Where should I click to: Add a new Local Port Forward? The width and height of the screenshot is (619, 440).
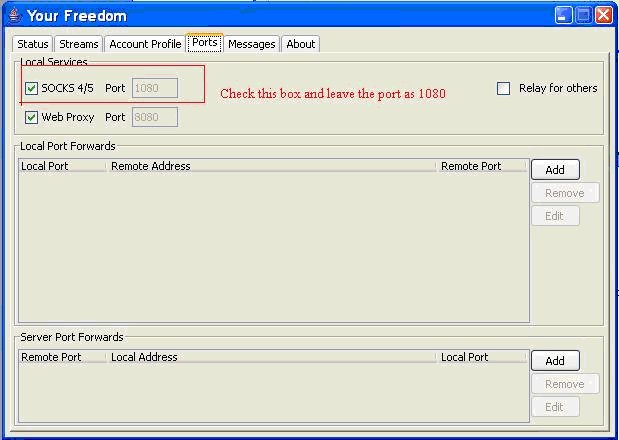555,170
